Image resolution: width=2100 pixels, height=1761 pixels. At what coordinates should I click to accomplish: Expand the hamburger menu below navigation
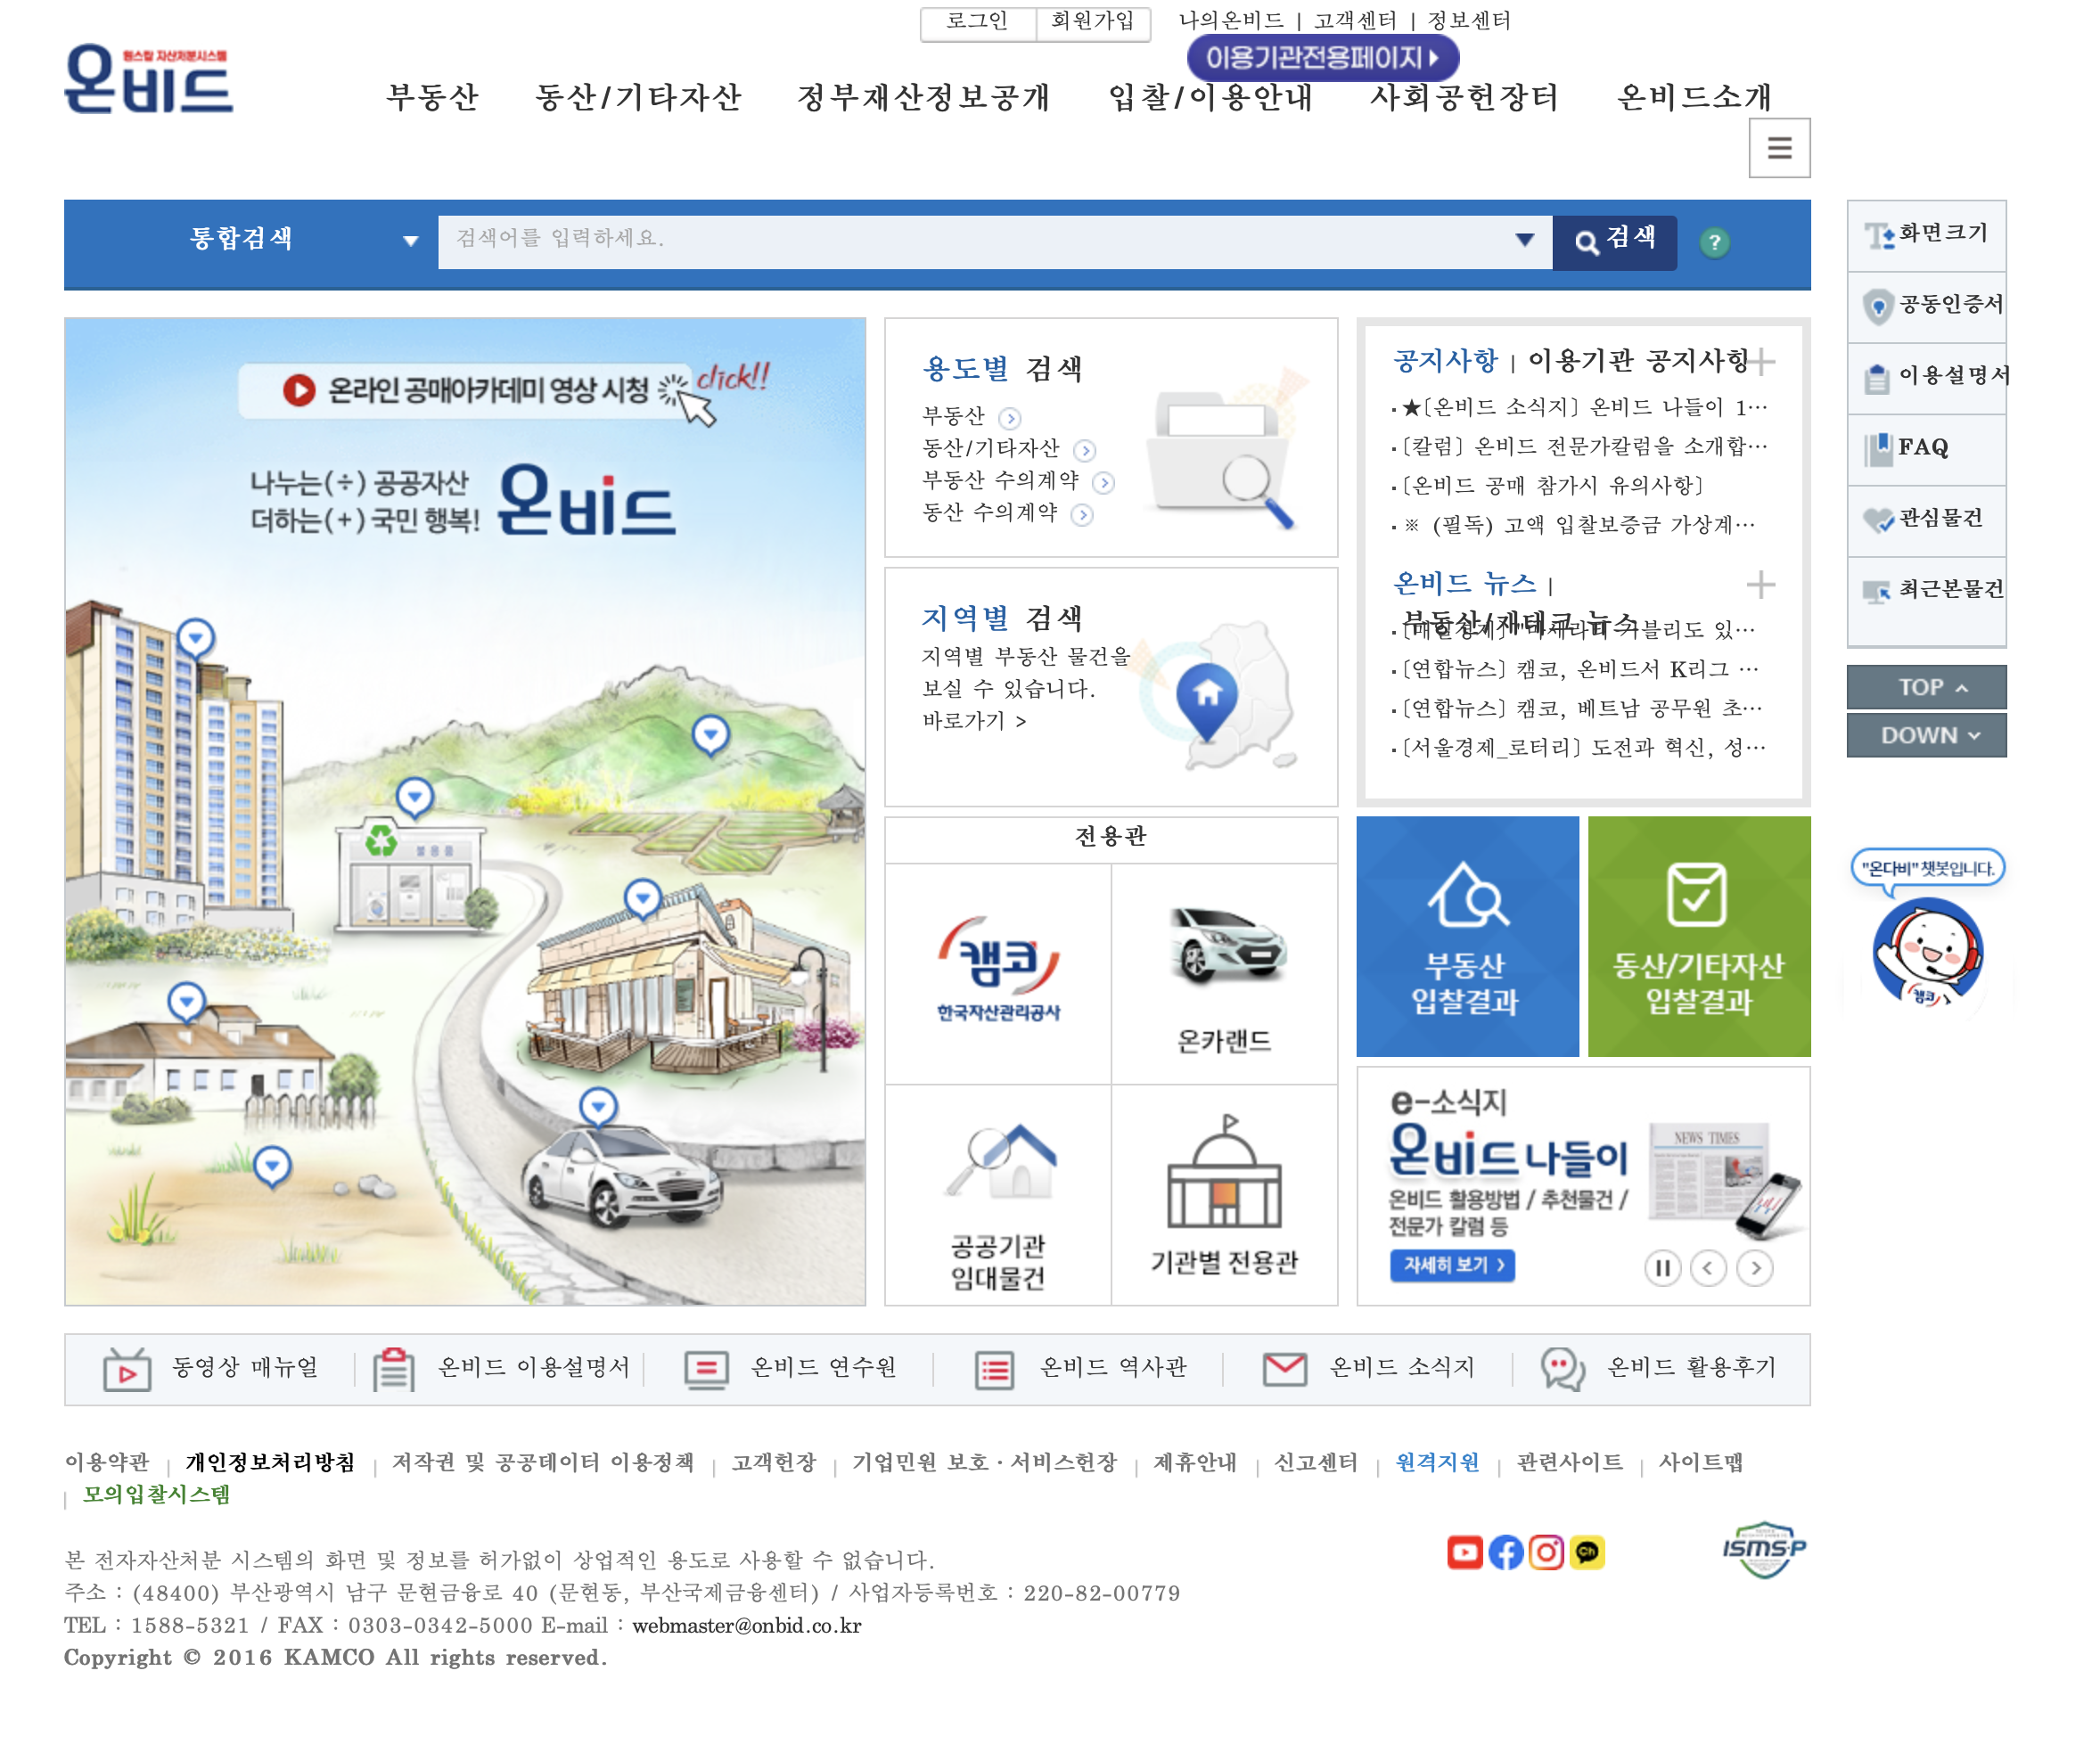pyautogui.click(x=1779, y=147)
